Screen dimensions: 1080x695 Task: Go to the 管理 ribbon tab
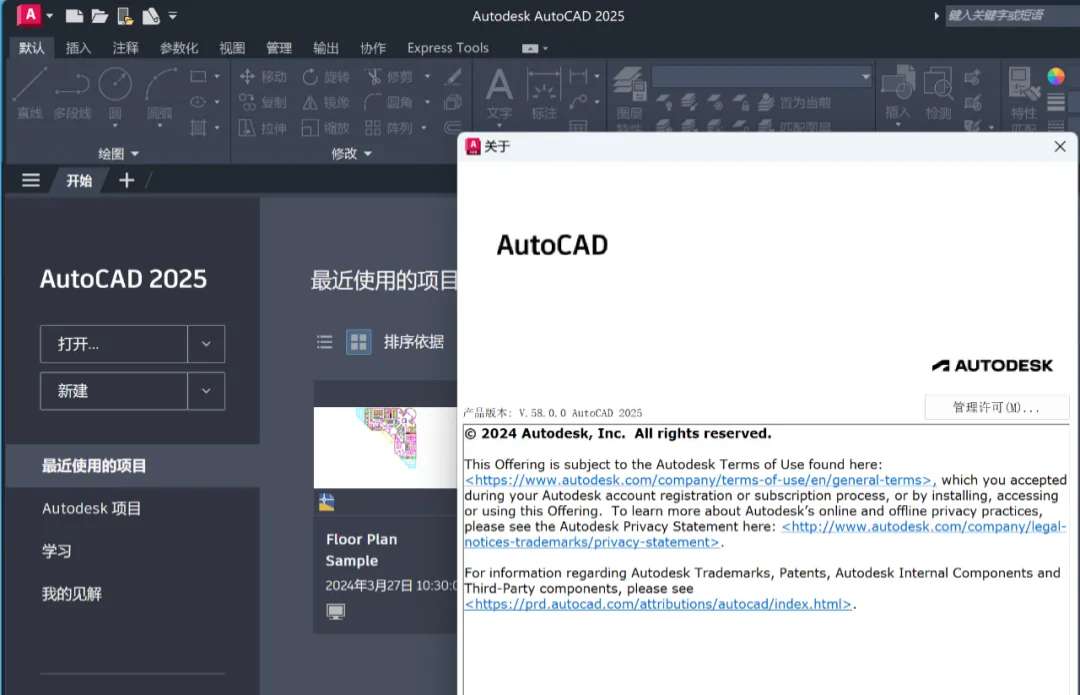click(x=279, y=48)
